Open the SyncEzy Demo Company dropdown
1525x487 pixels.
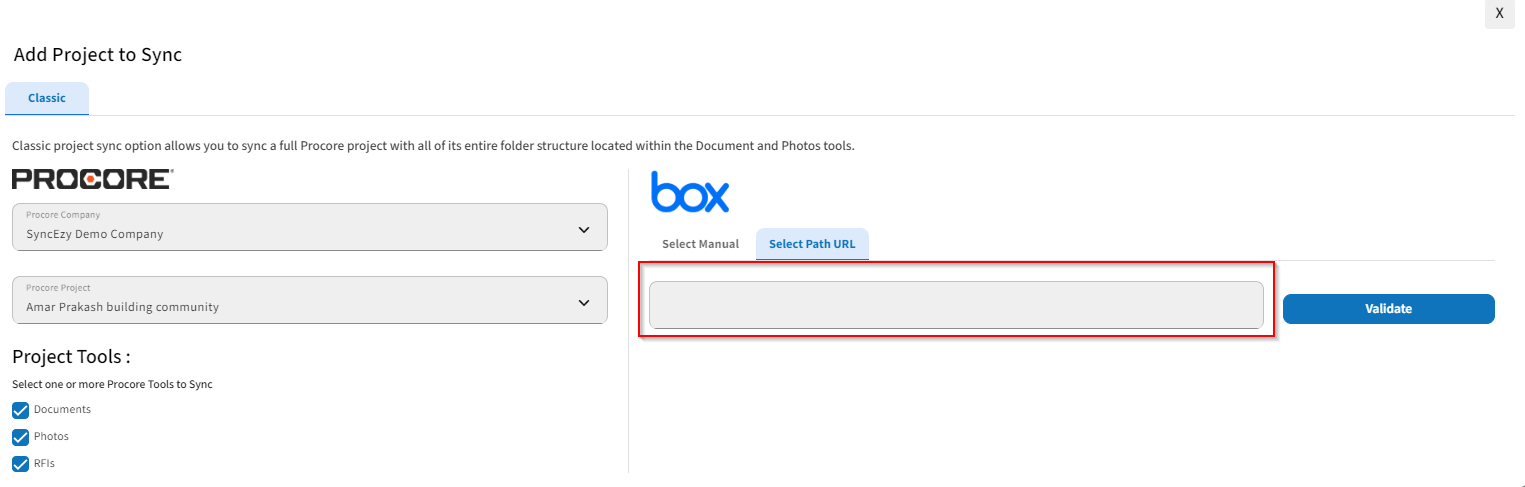(310, 227)
